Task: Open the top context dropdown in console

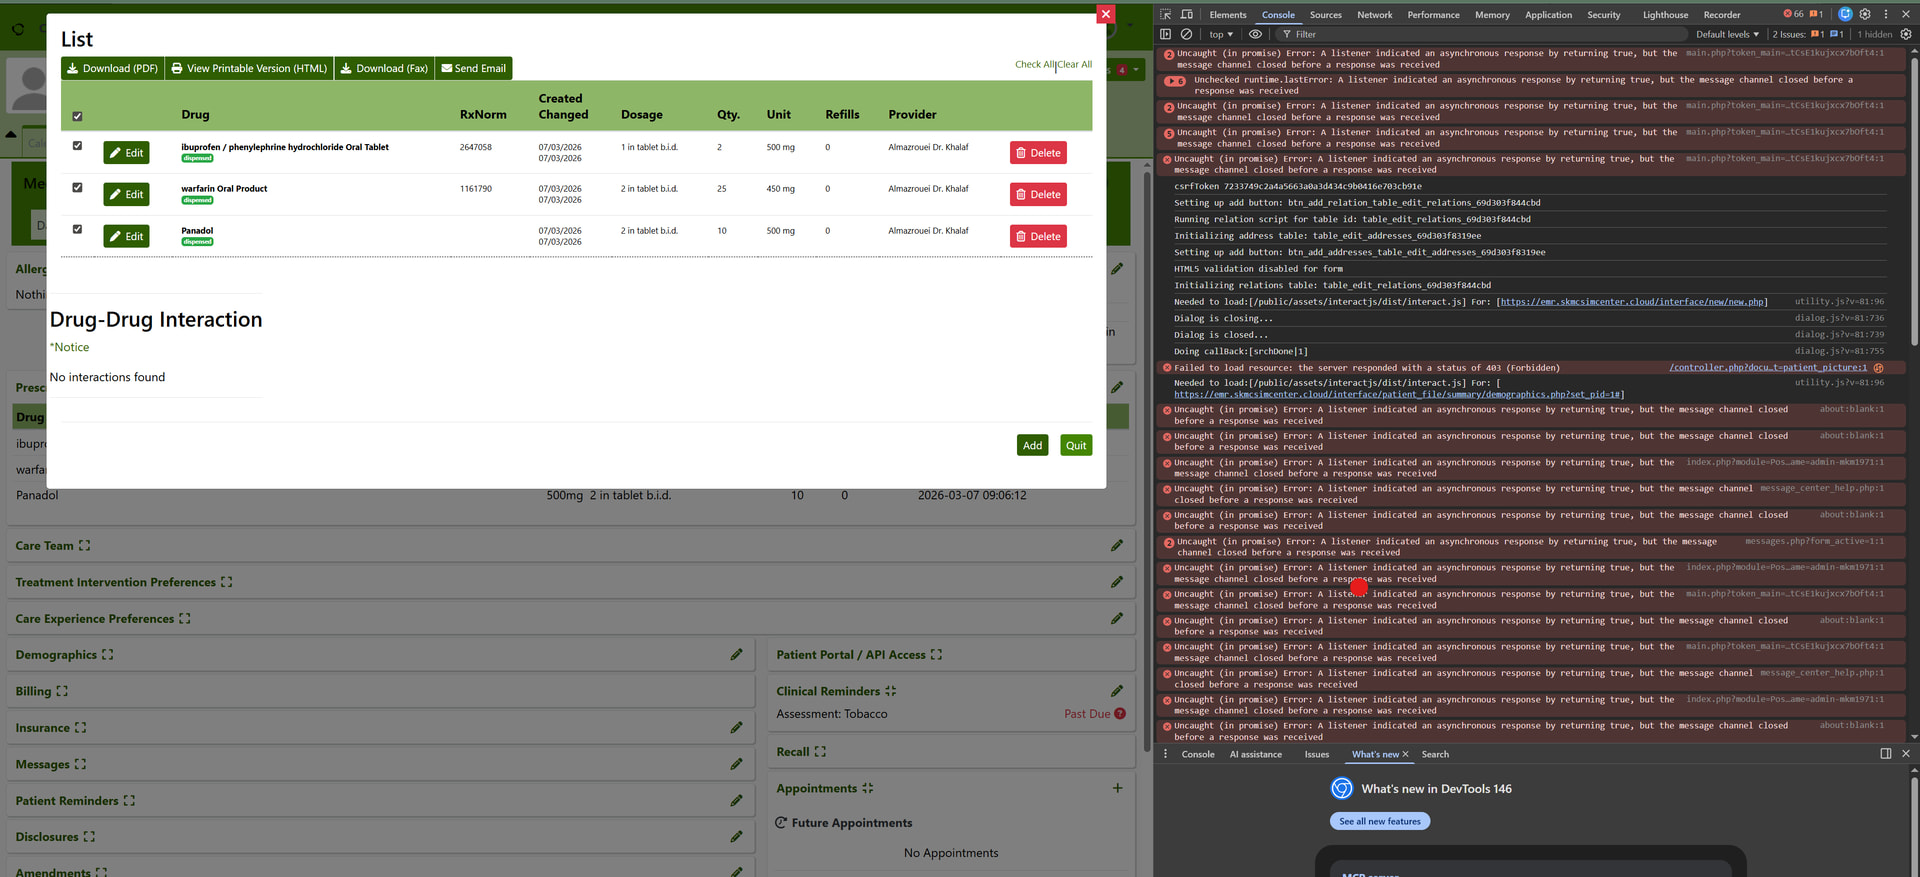Action: (x=1221, y=34)
